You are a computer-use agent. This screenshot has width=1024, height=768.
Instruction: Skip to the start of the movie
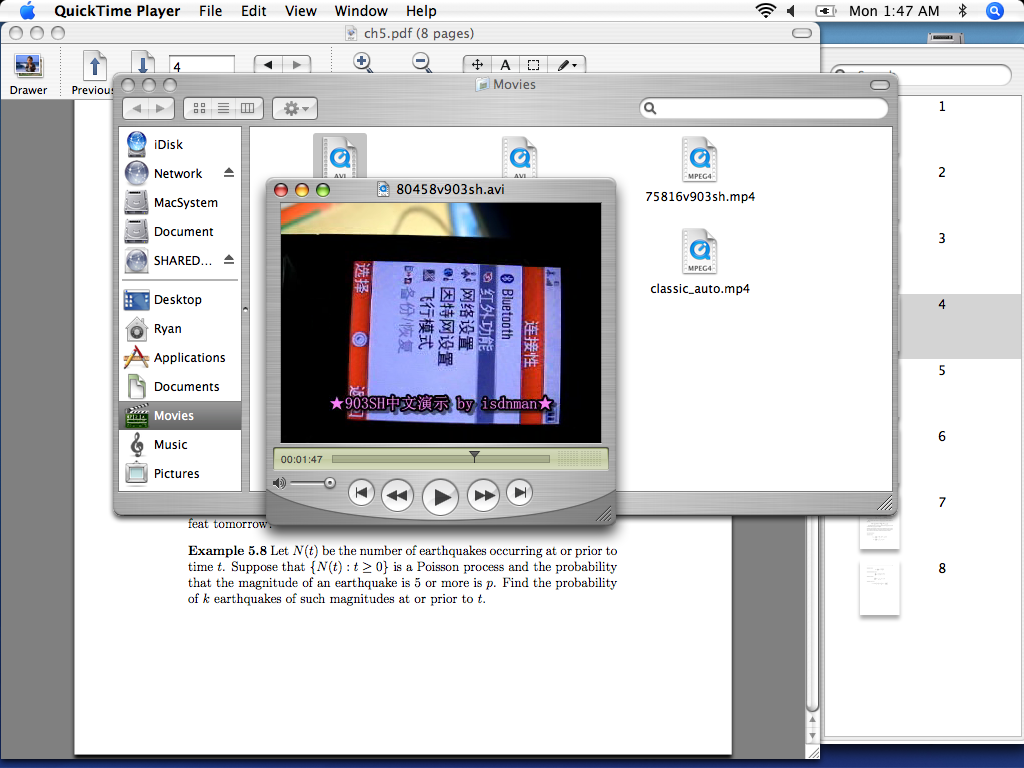(x=362, y=492)
